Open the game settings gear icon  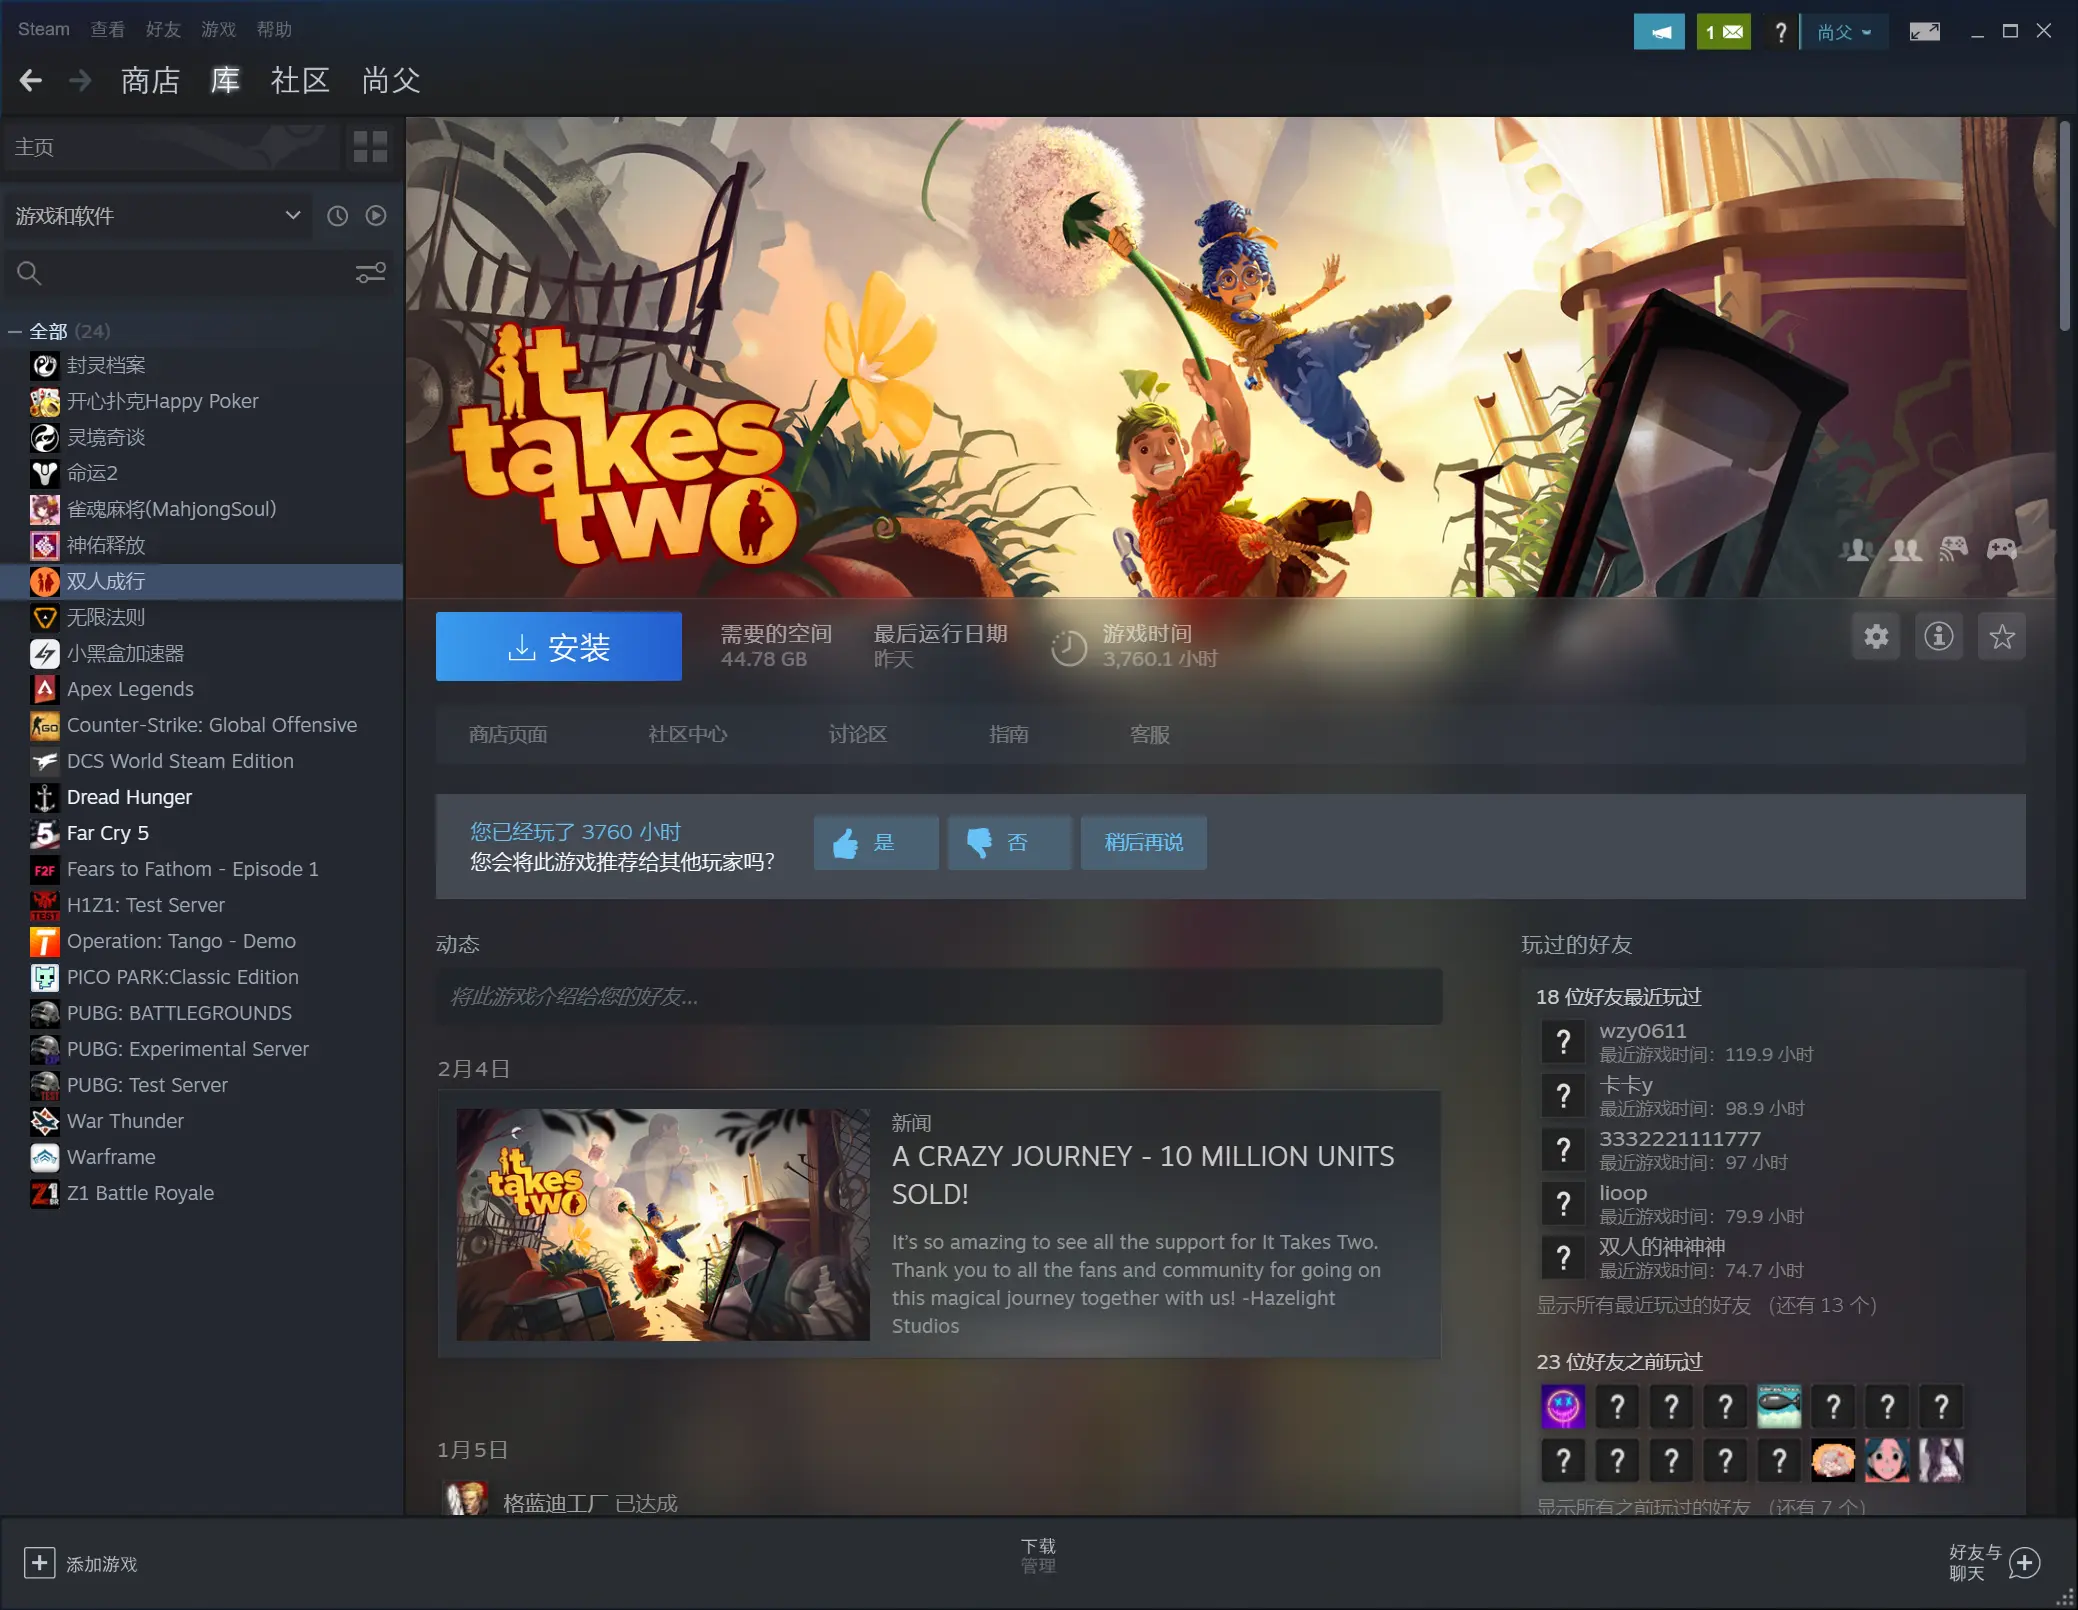point(1876,636)
